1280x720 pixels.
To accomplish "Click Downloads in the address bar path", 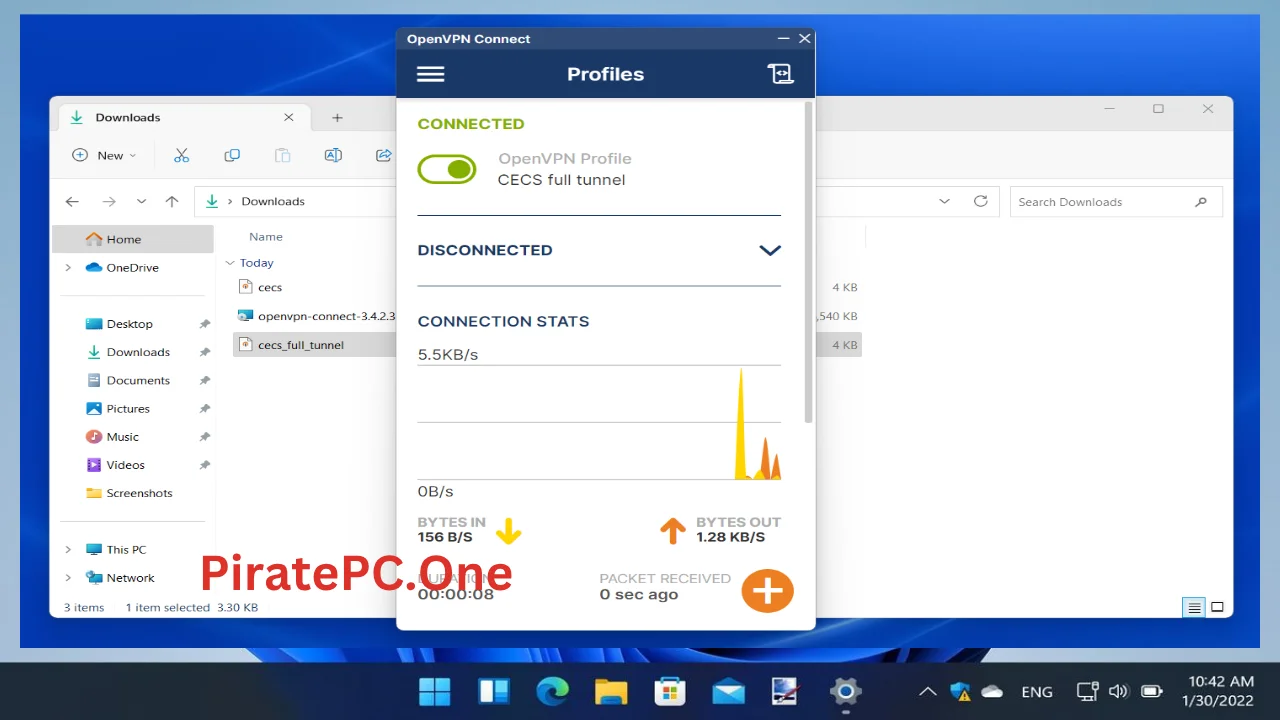I will 273,201.
